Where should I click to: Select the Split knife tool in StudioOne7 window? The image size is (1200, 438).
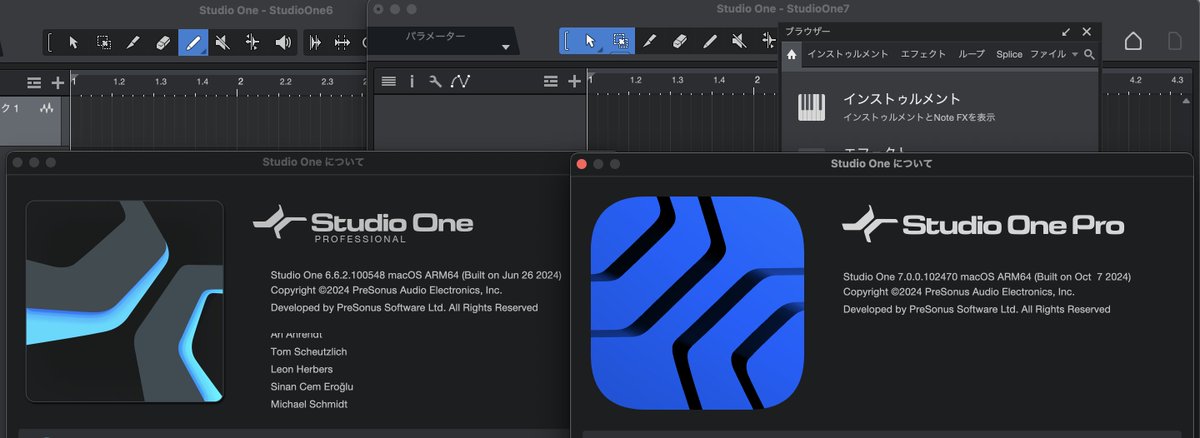point(650,41)
